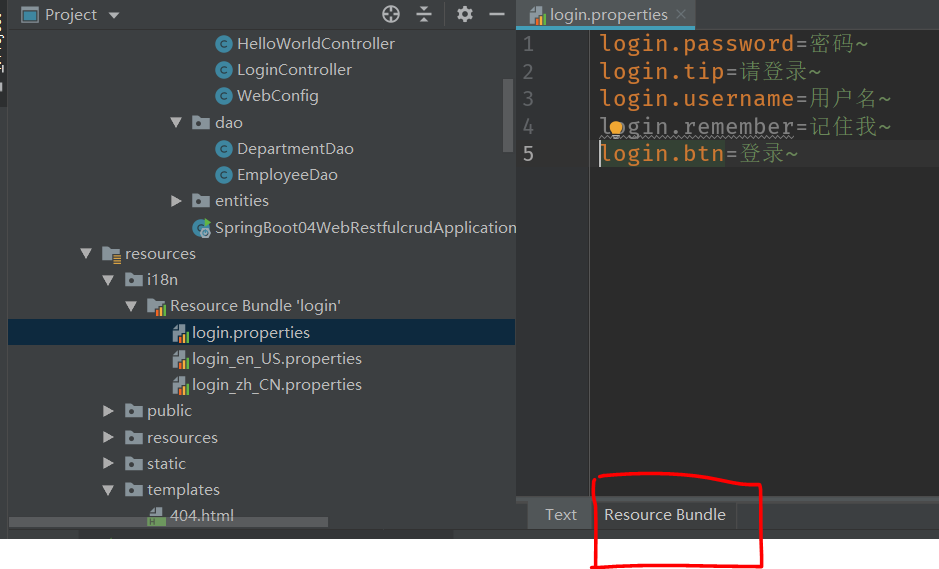Click the login.tip property line
939x569 pixels.
(710, 71)
